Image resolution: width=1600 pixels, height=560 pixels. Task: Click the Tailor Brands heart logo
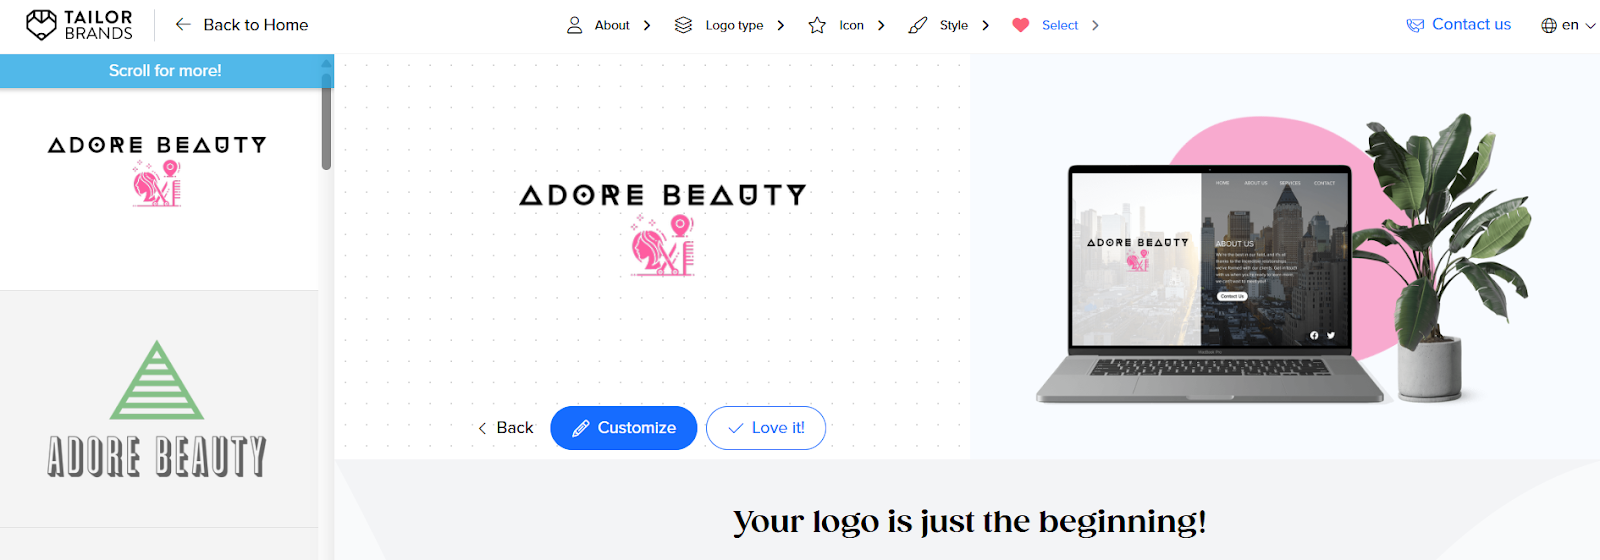tap(41, 25)
